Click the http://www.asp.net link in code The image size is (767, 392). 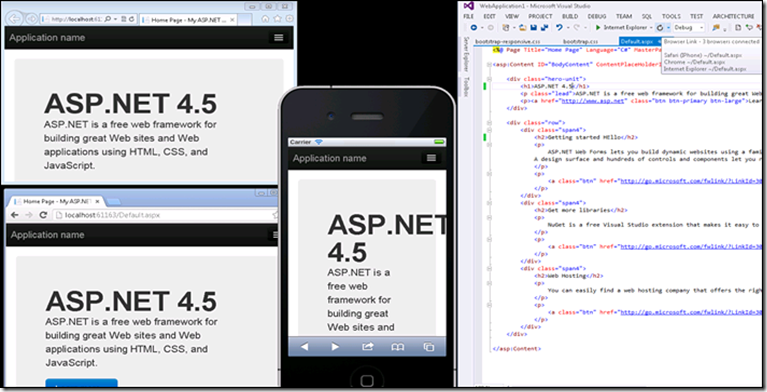pyautogui.click(x=593, y=101)
